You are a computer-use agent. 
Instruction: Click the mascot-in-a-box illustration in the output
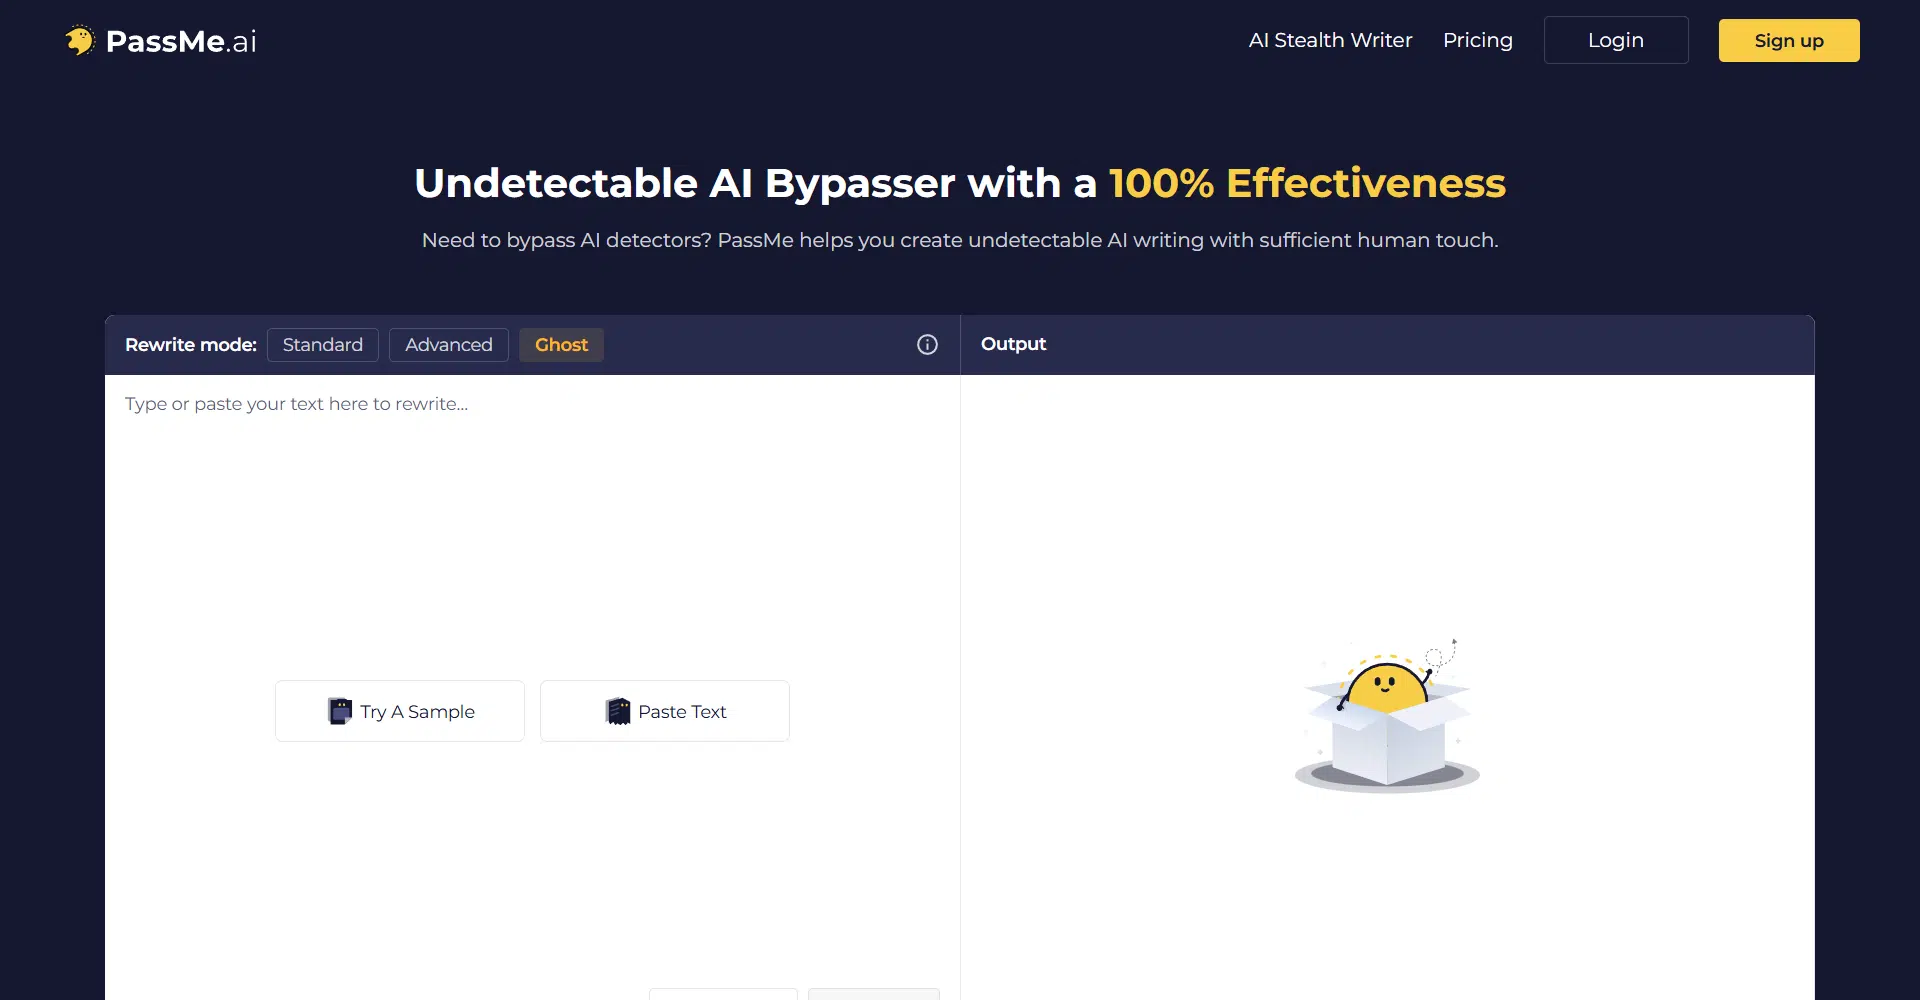tap(1387, 716)
